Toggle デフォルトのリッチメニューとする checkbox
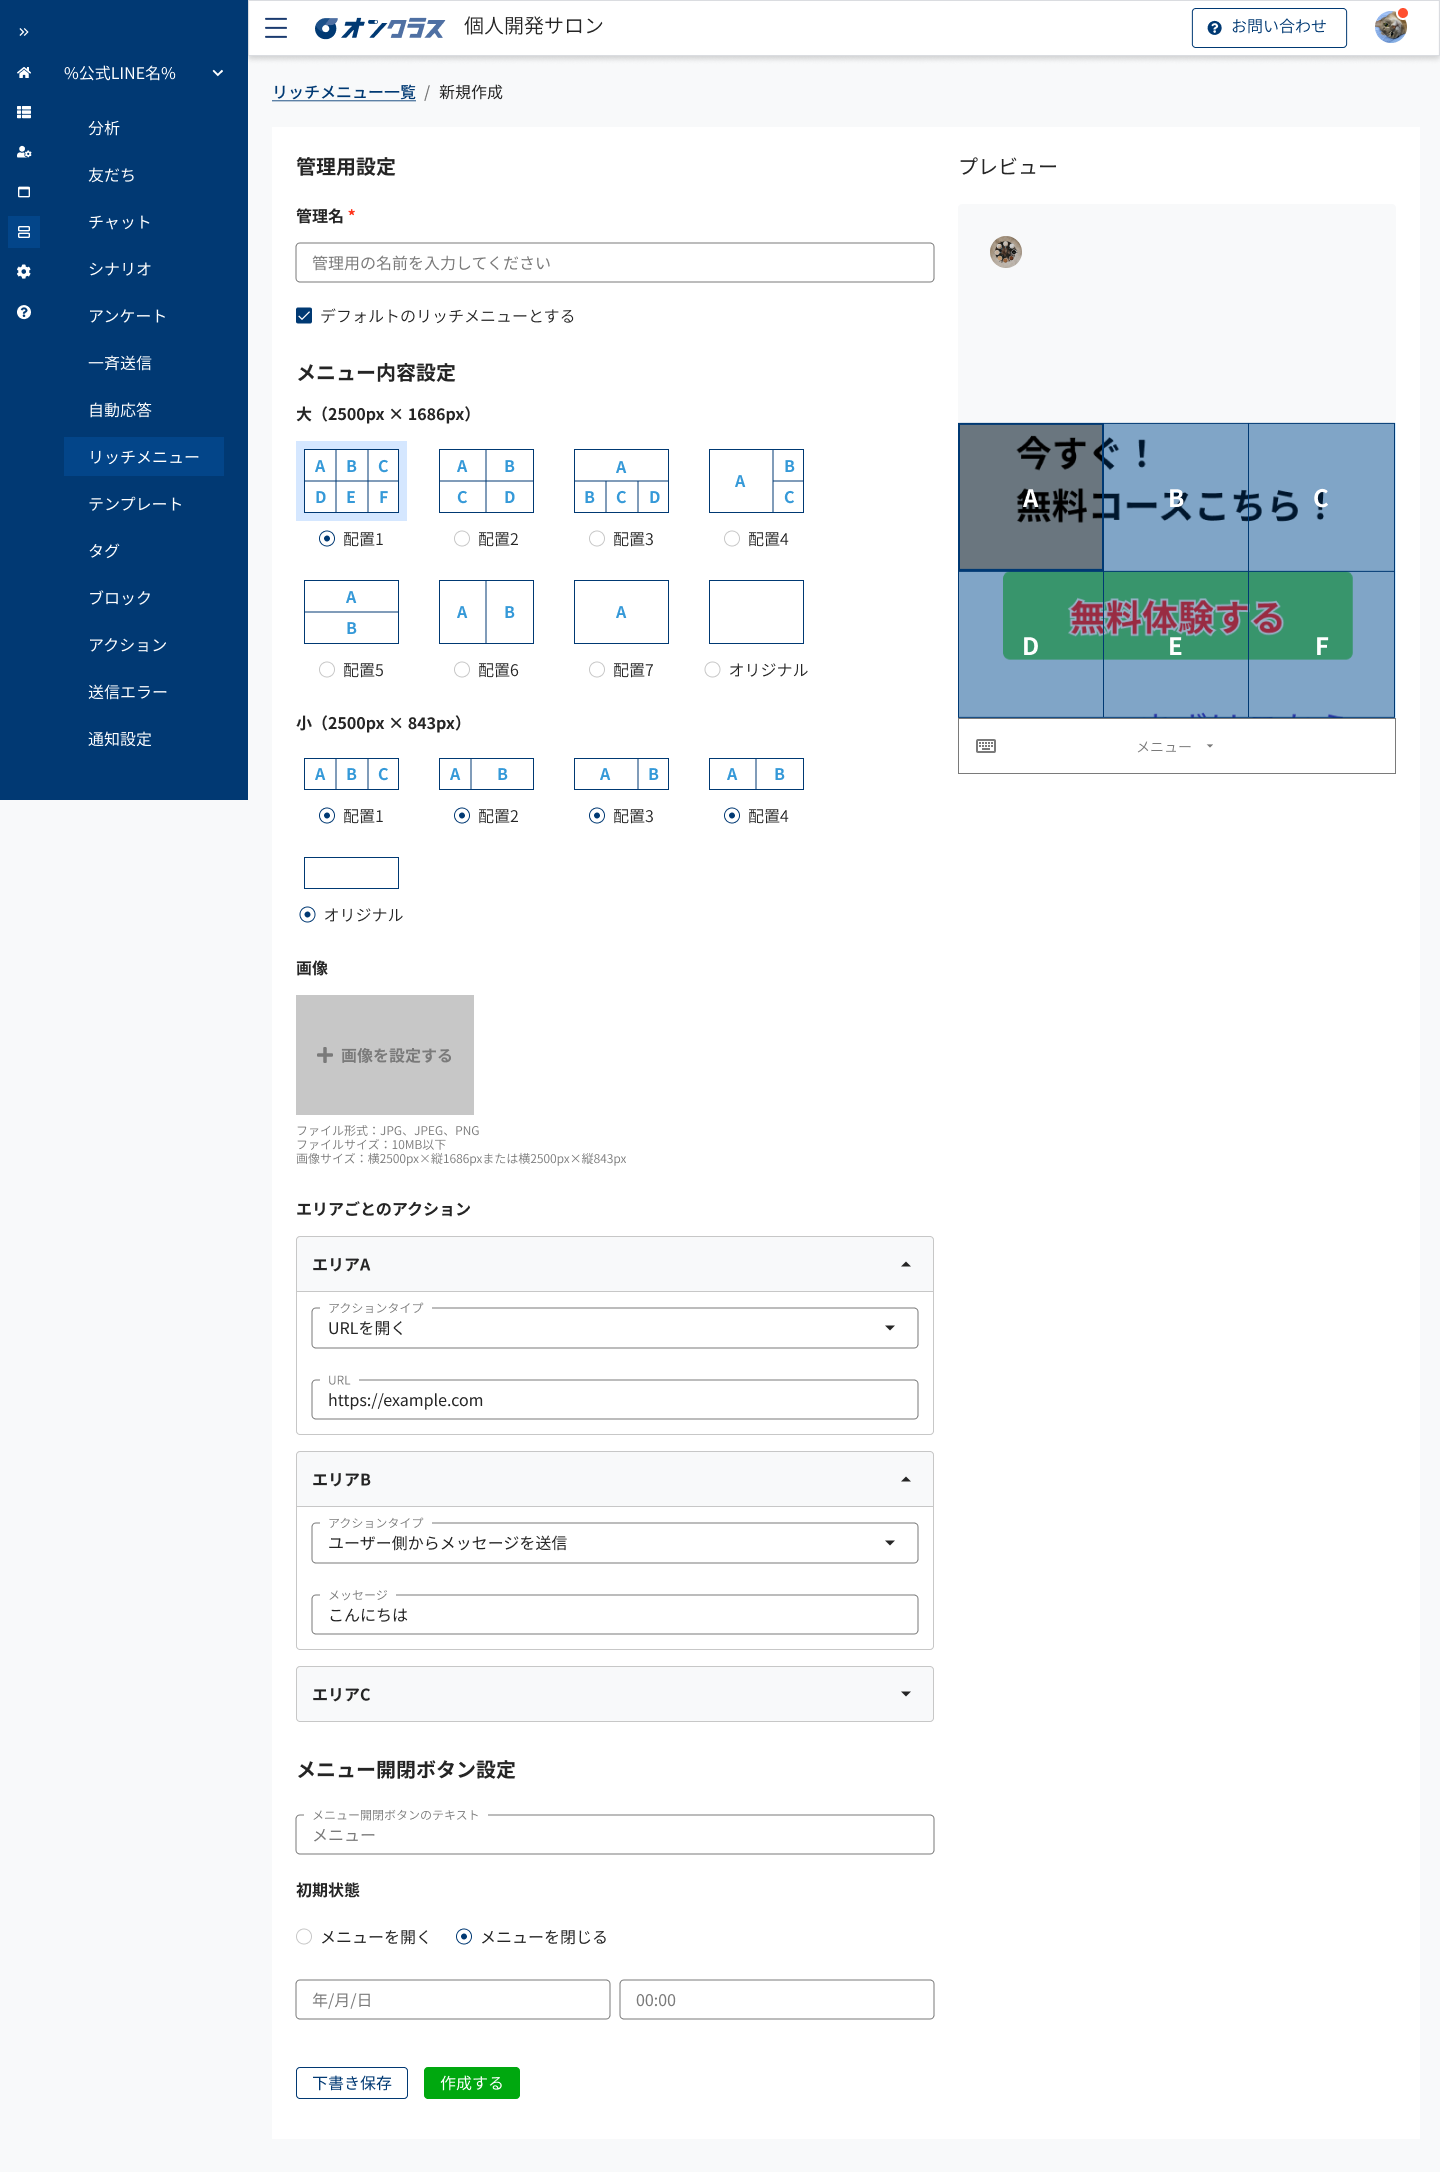1440x2172 pixels. [304, 316]
